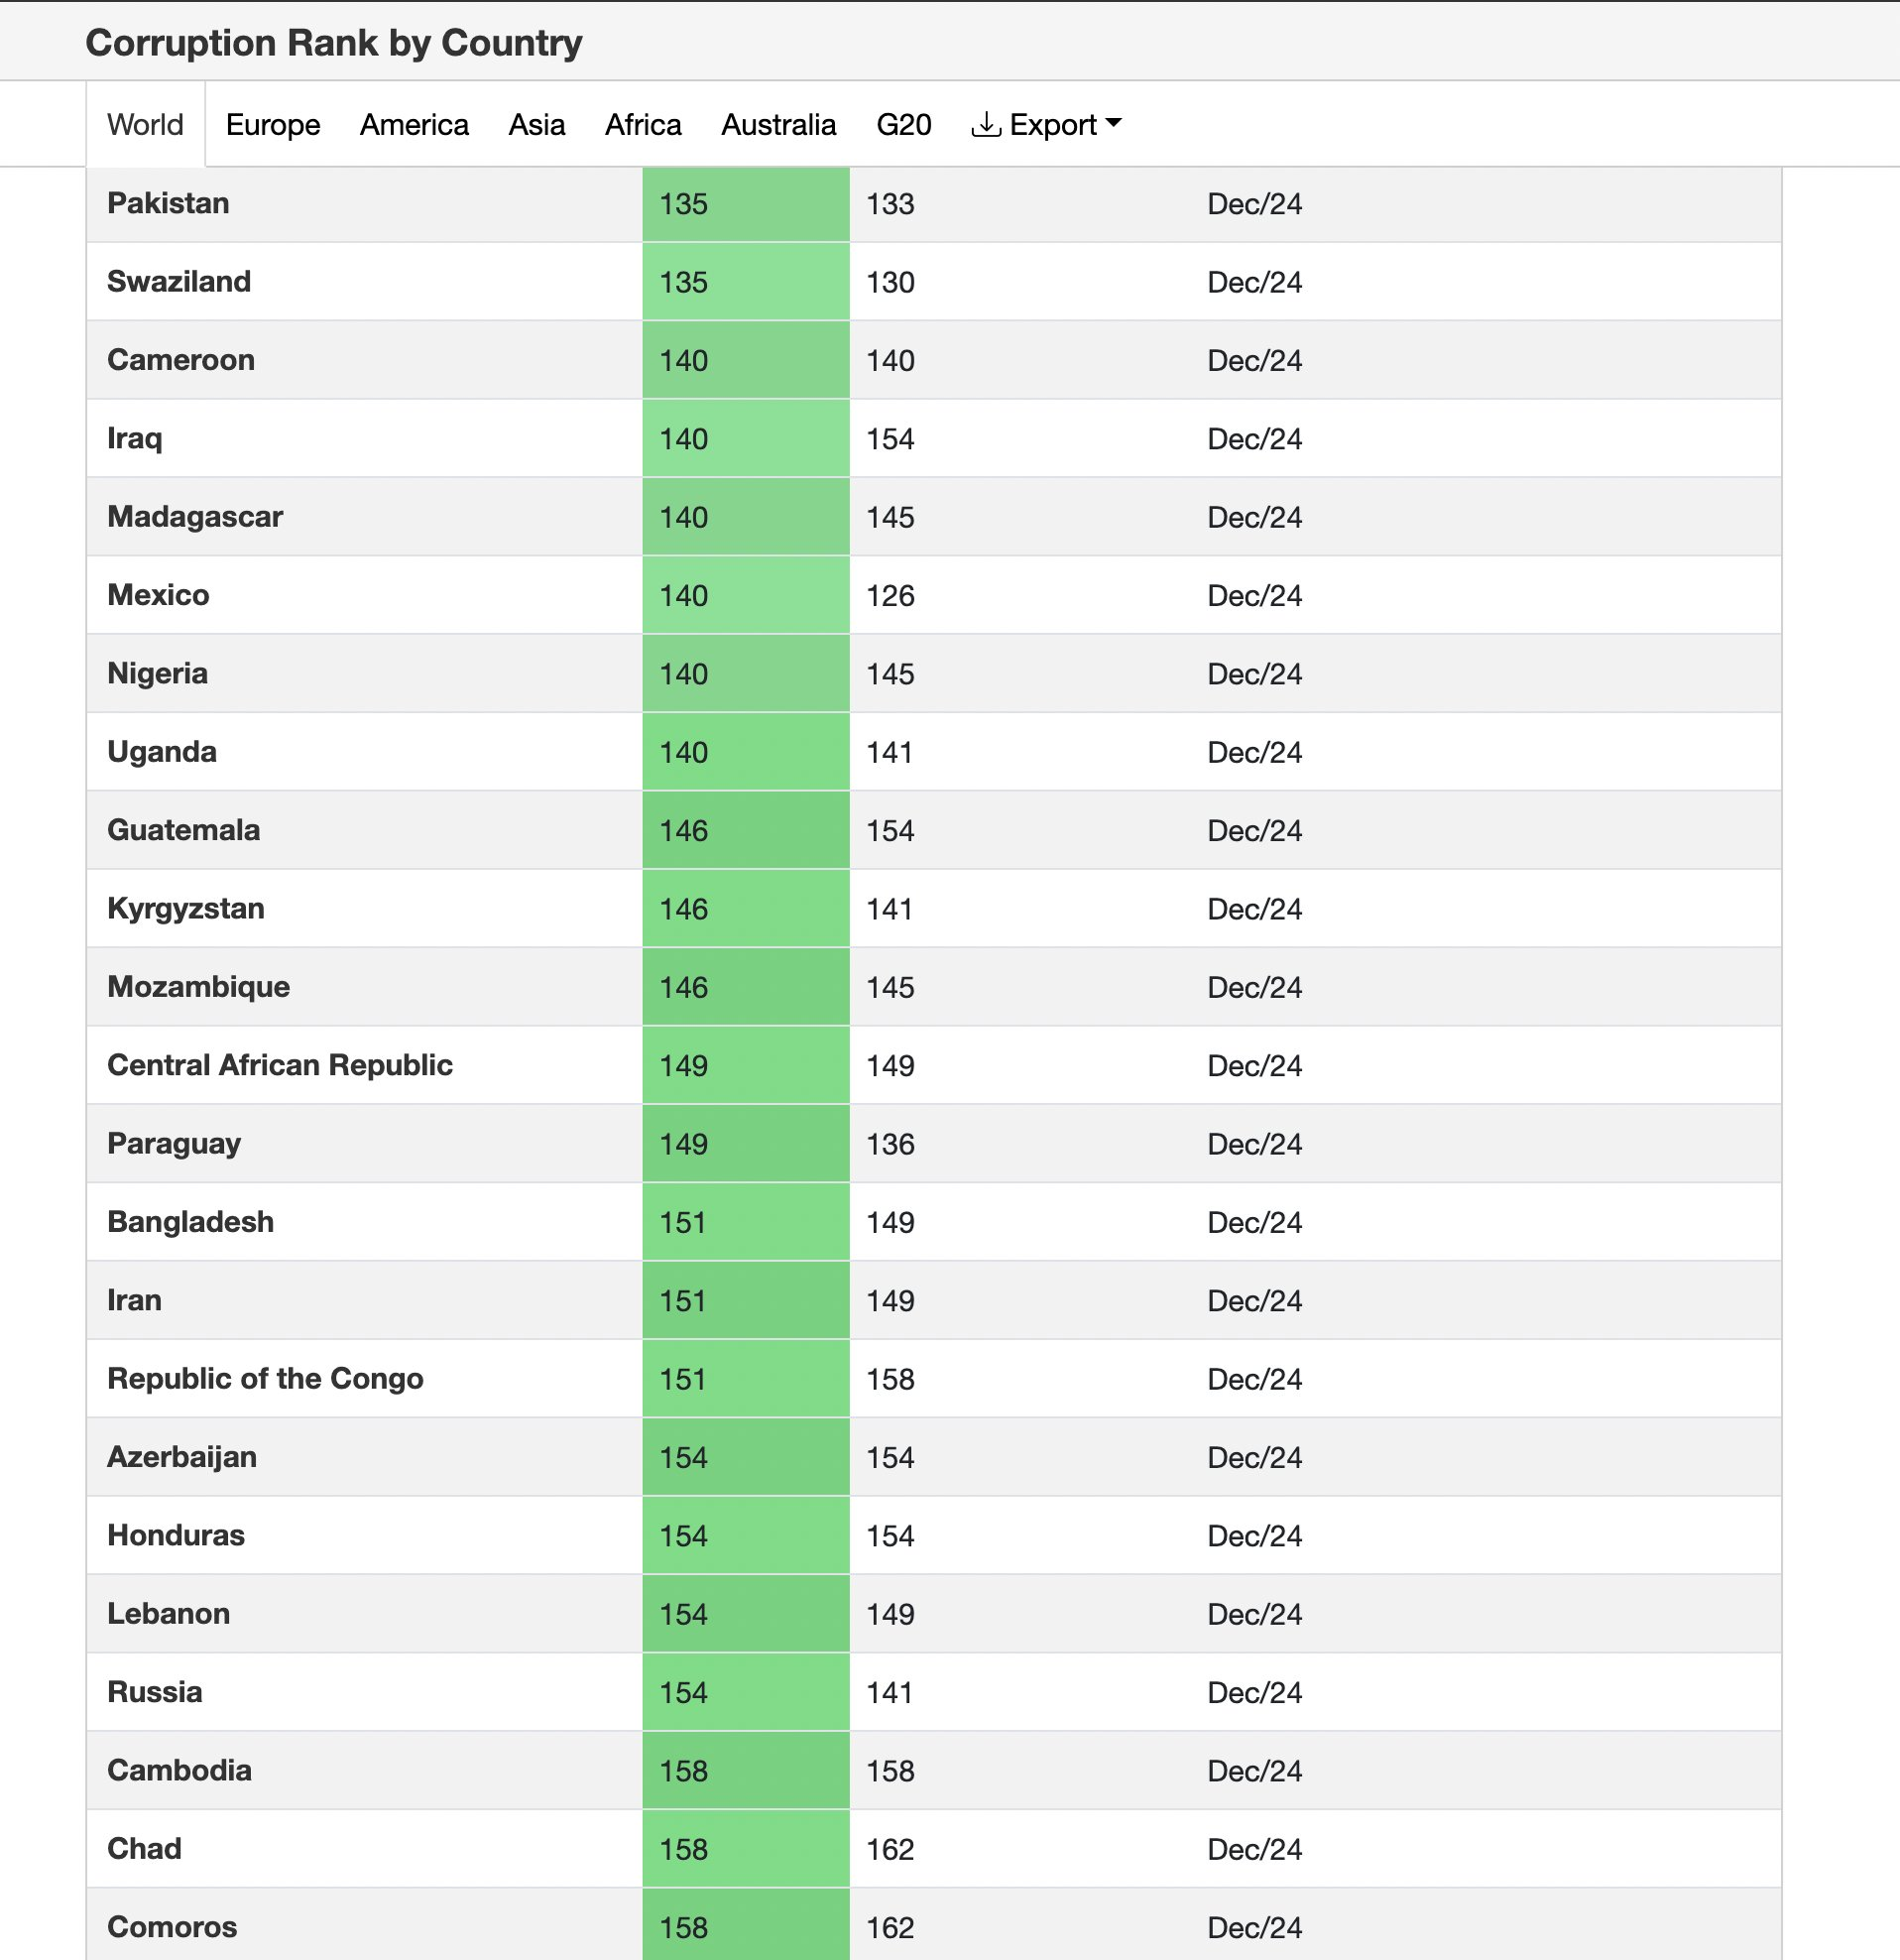This screenshot has height=1960, width=1900.
Task: Open the Central African Republic link
Action: tap(280, 1065)
